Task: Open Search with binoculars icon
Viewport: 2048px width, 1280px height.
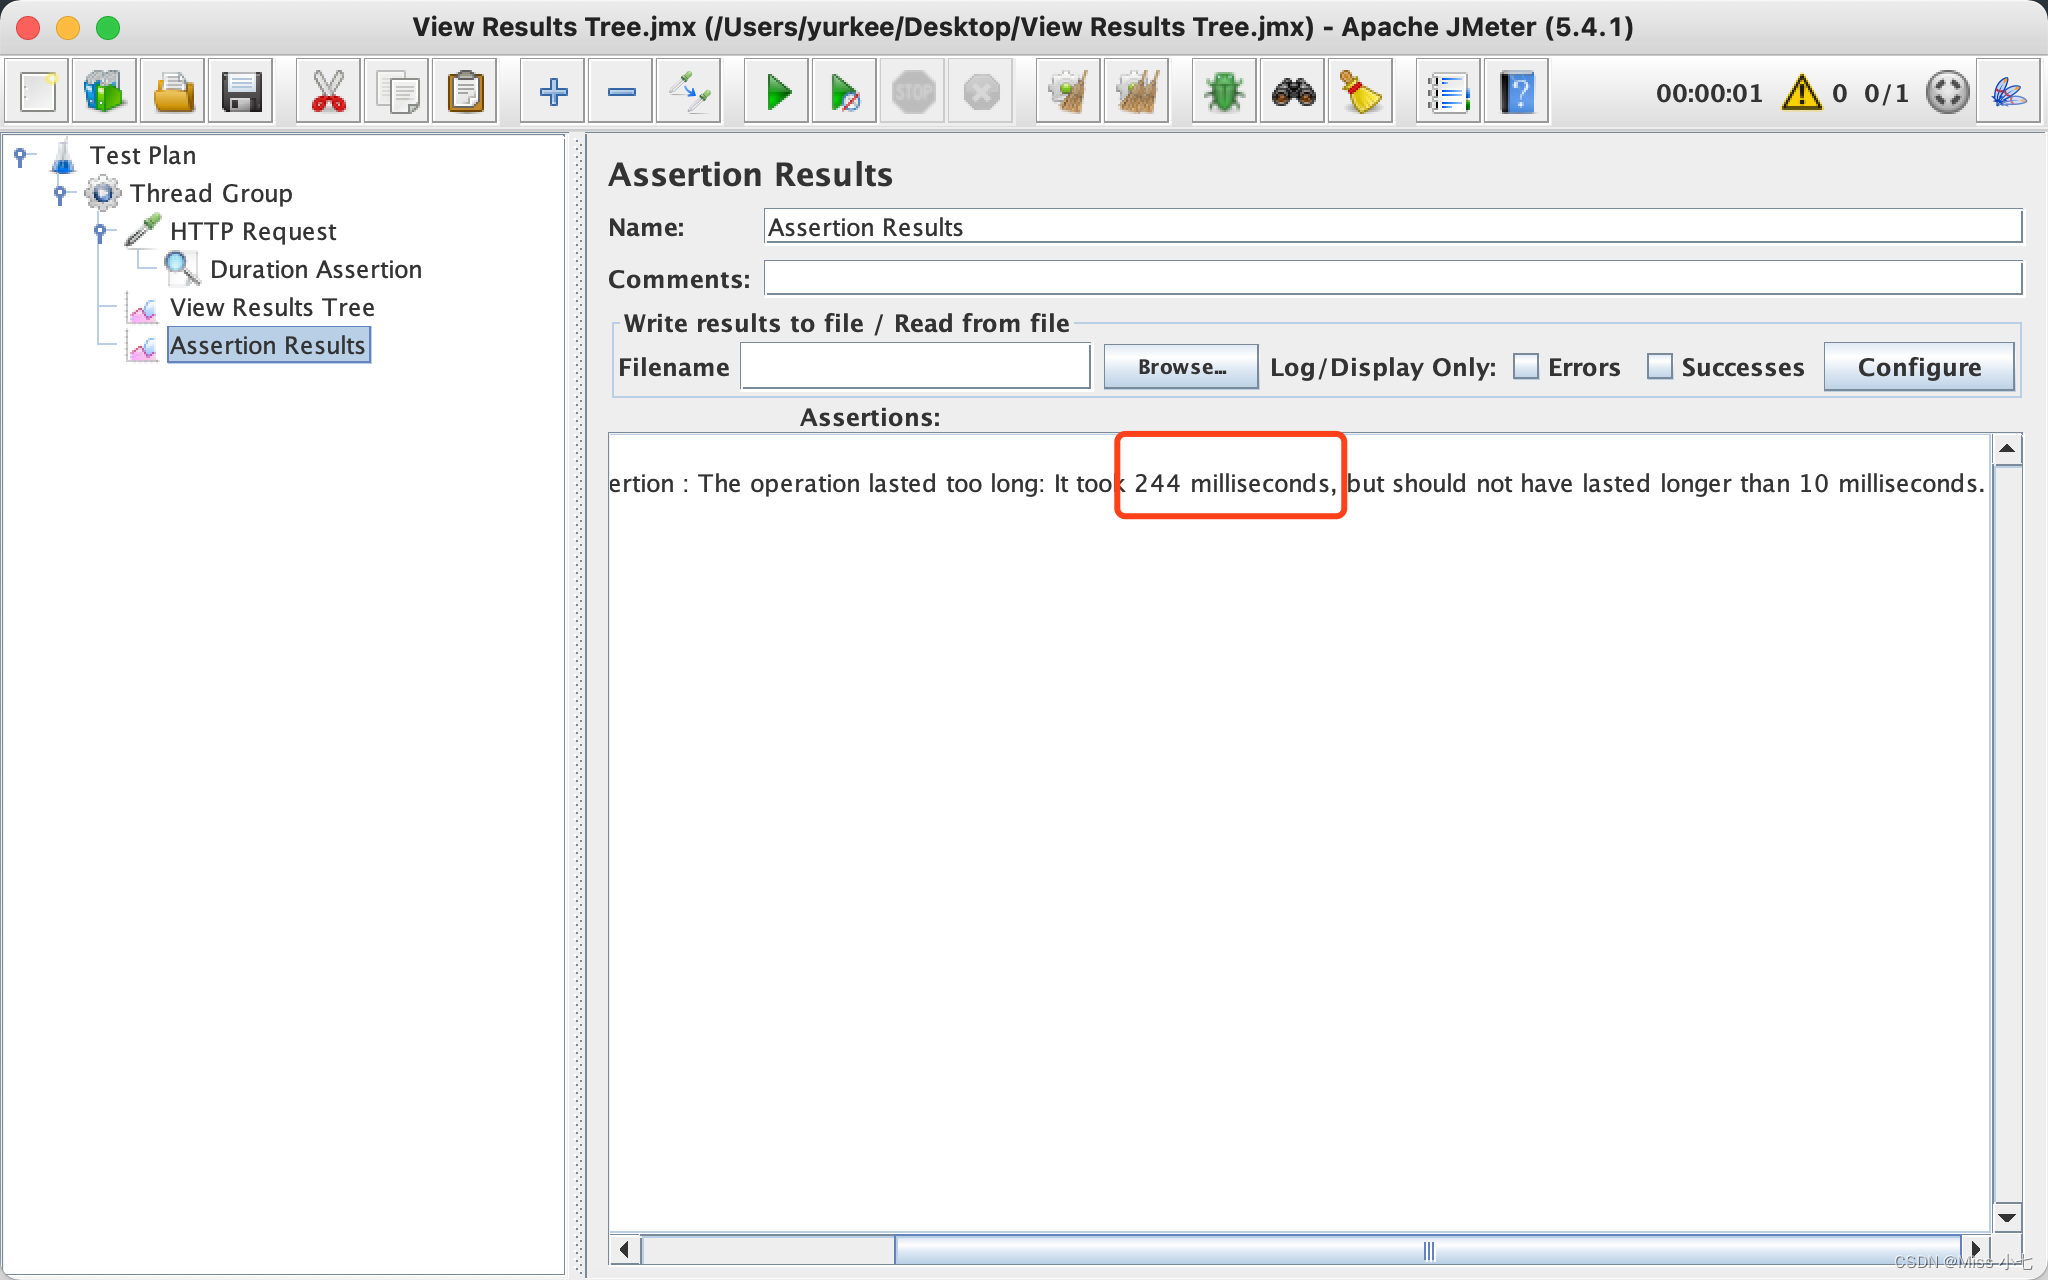Action: [1293, 93]
